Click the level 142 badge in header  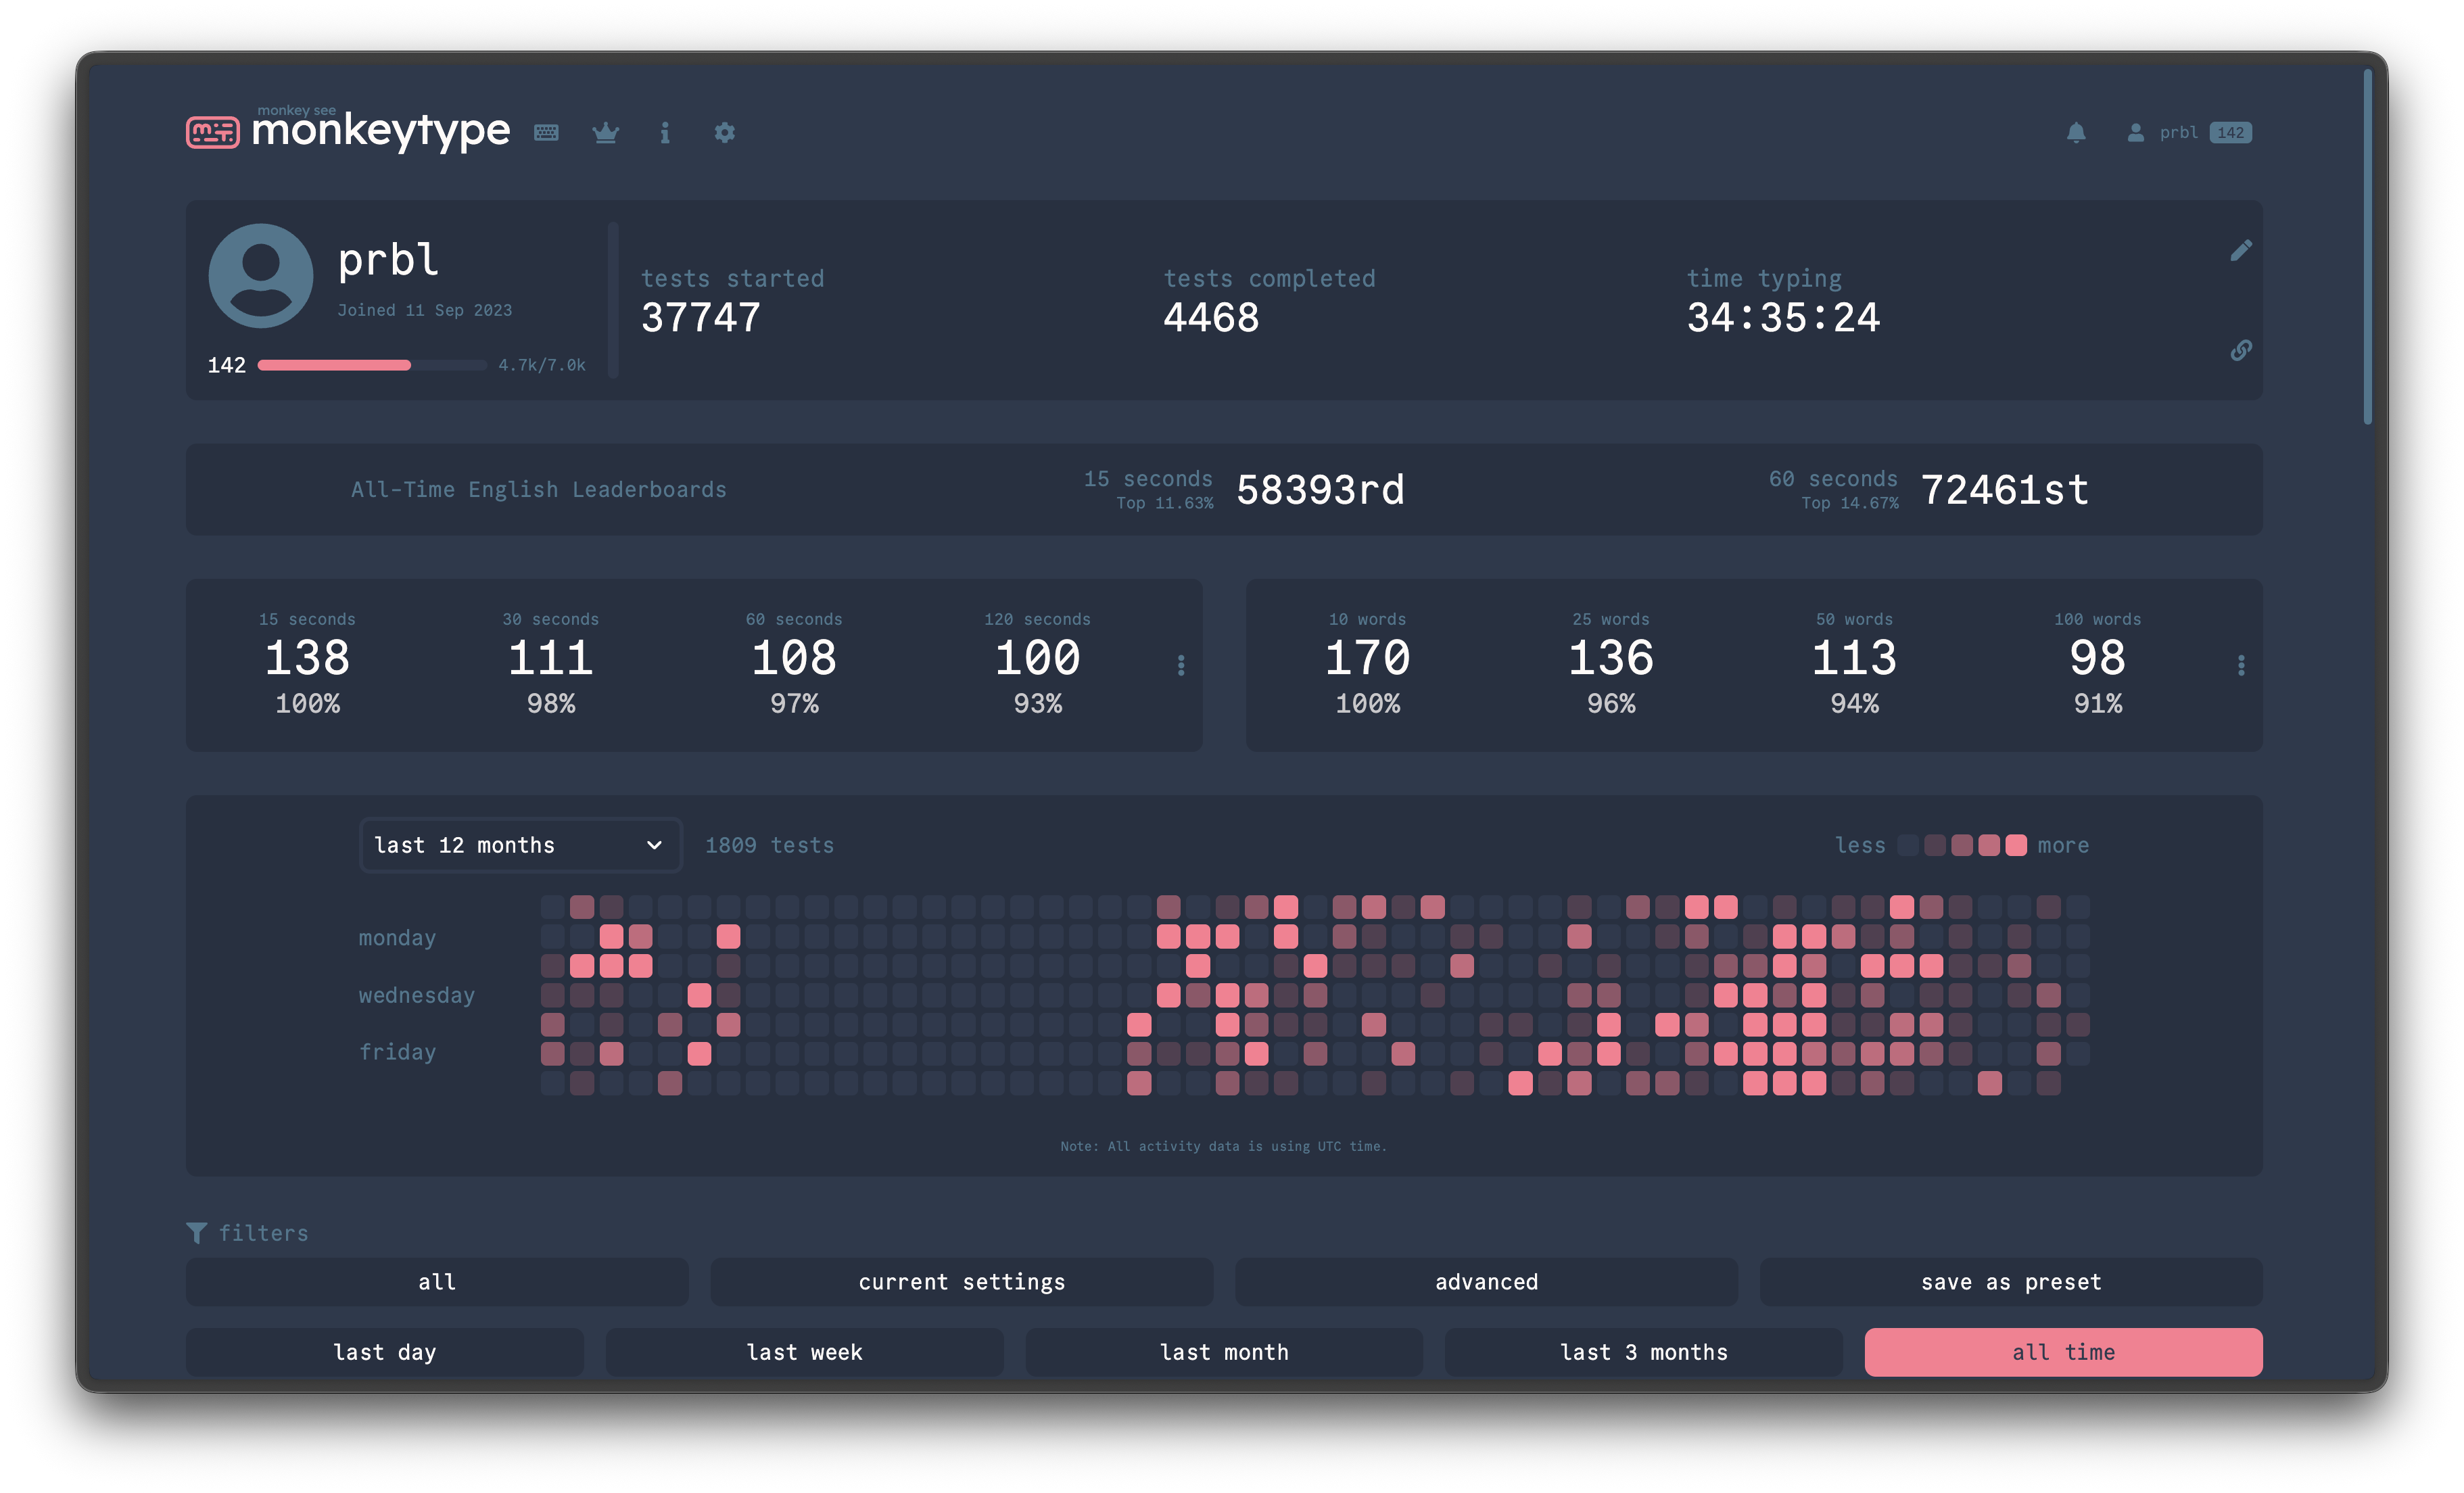[2231, 133]
